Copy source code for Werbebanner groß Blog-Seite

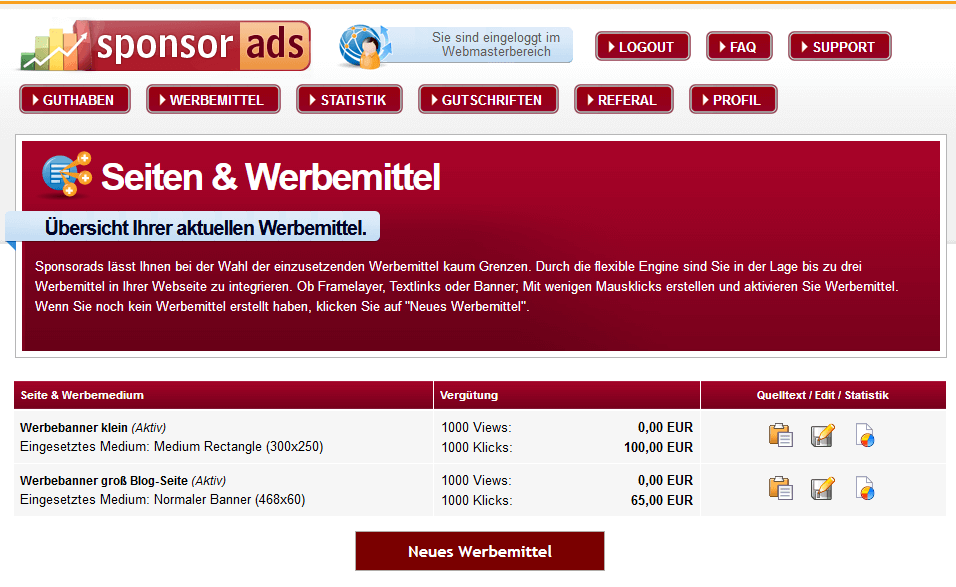(780, 489)
